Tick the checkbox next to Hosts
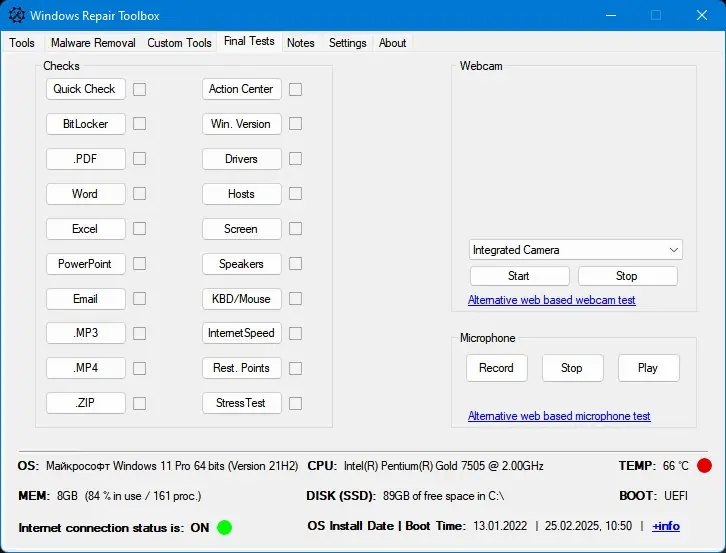Image resolution: width=726 pixels, height=553 pixels. pyautogui.click(x=295, y=194)
